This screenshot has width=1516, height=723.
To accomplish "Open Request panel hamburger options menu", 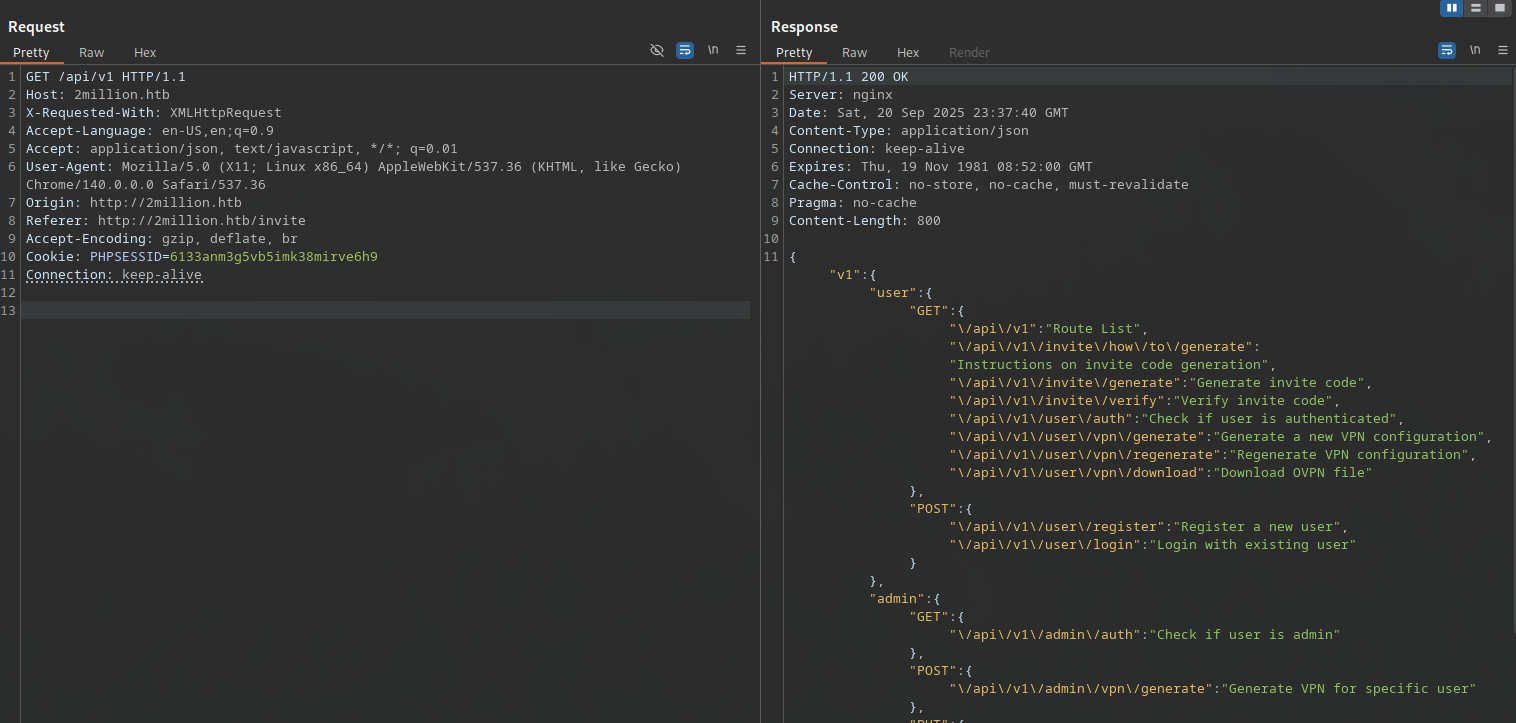I will click(x=741, y=50).
